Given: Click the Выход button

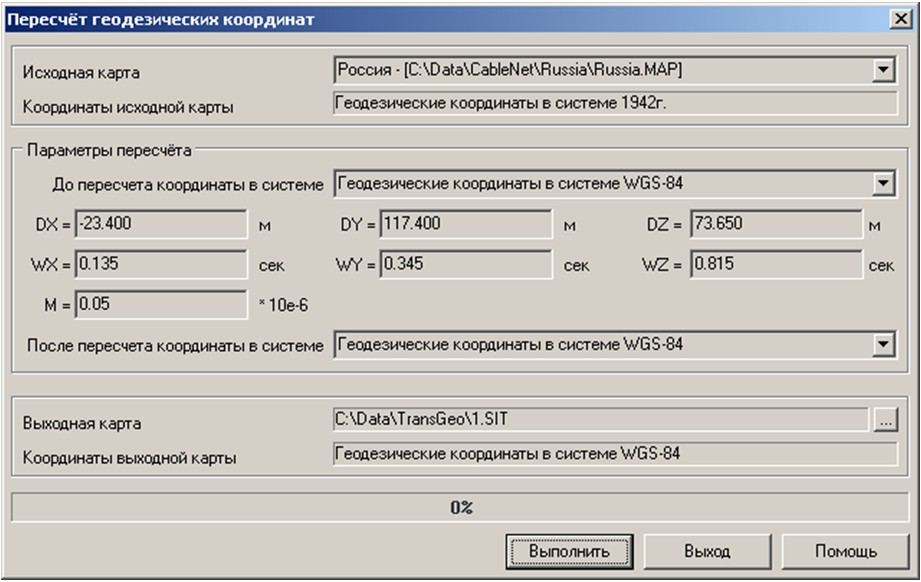Looking at the screenshot, I should [x=706, y=551].
